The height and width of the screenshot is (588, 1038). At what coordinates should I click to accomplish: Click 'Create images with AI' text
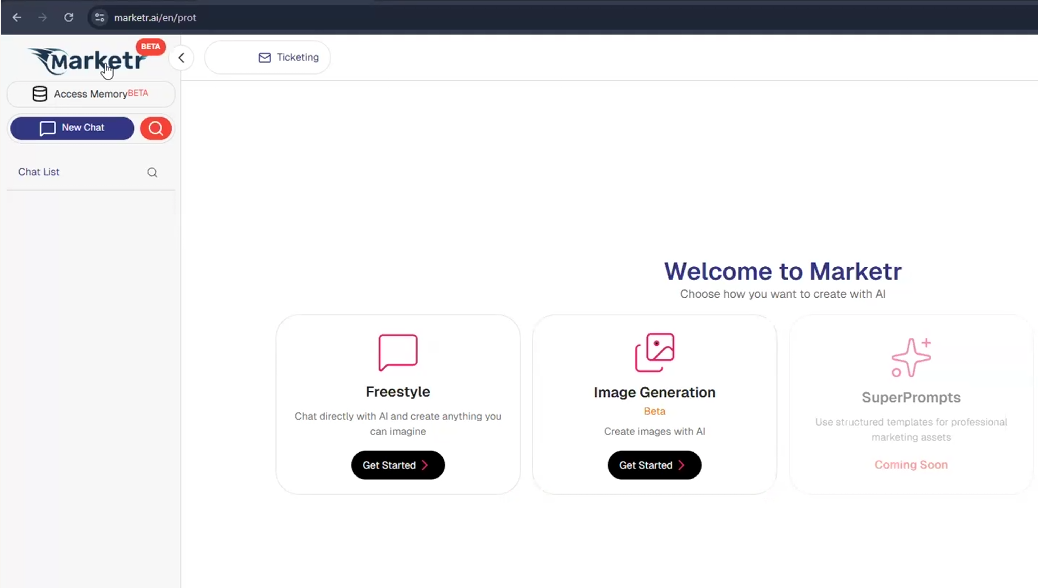pyautogui.click(x=655, y=431)
